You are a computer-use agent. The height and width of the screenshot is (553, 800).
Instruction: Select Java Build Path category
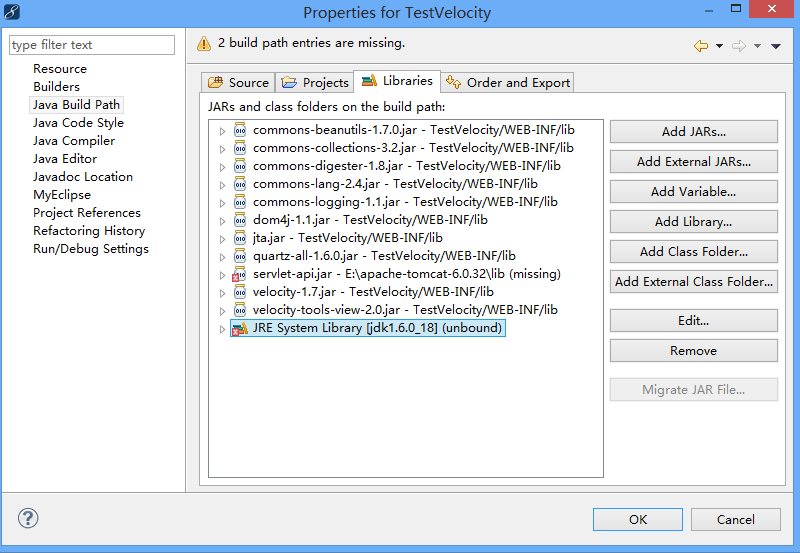[76, 105]
